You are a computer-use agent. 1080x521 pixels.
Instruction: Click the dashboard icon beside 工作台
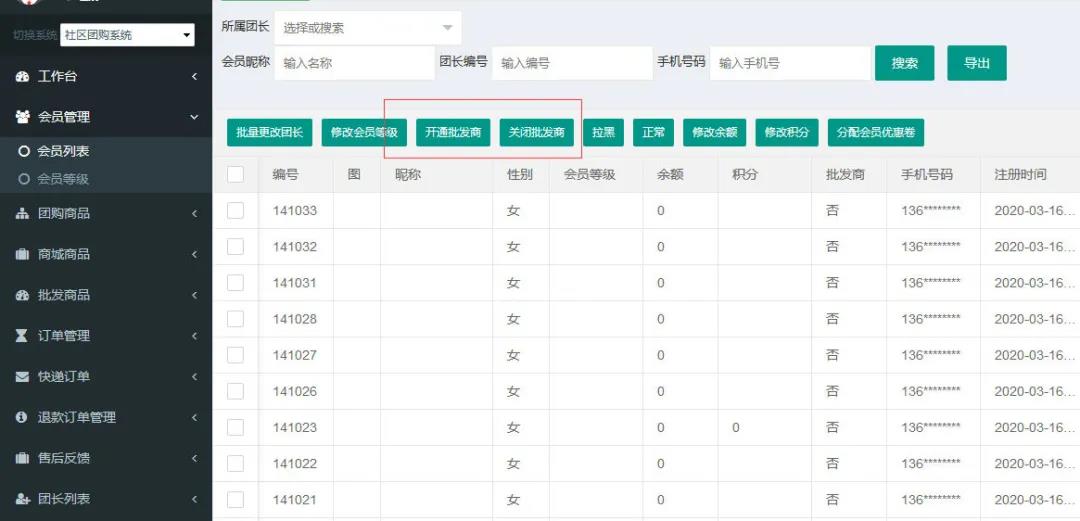point(22,77)
